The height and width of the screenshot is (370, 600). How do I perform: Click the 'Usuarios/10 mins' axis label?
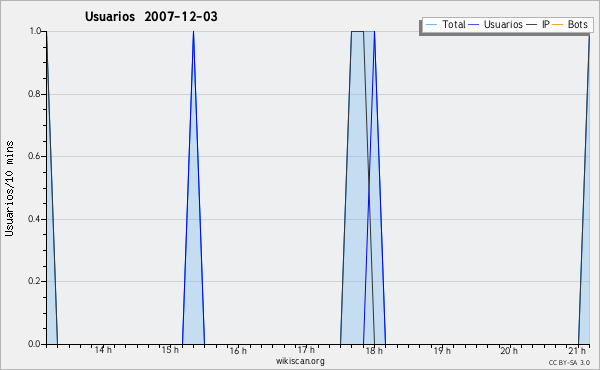[9, 189]
